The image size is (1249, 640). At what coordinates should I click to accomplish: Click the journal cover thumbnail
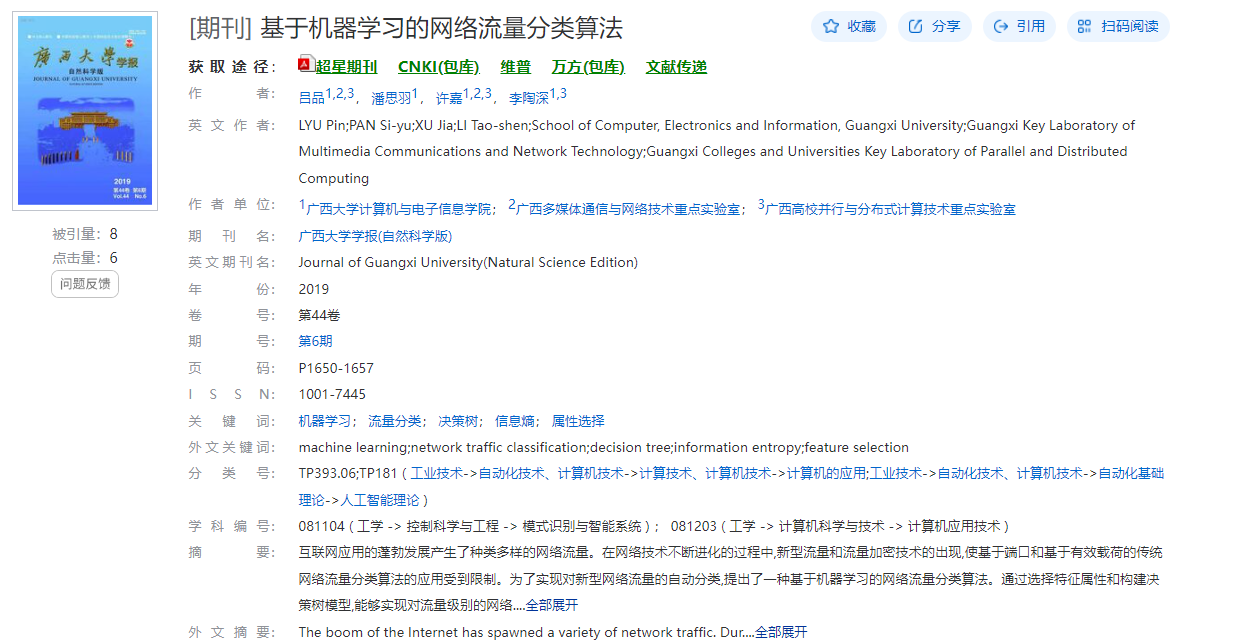click(x=85, y=111)
